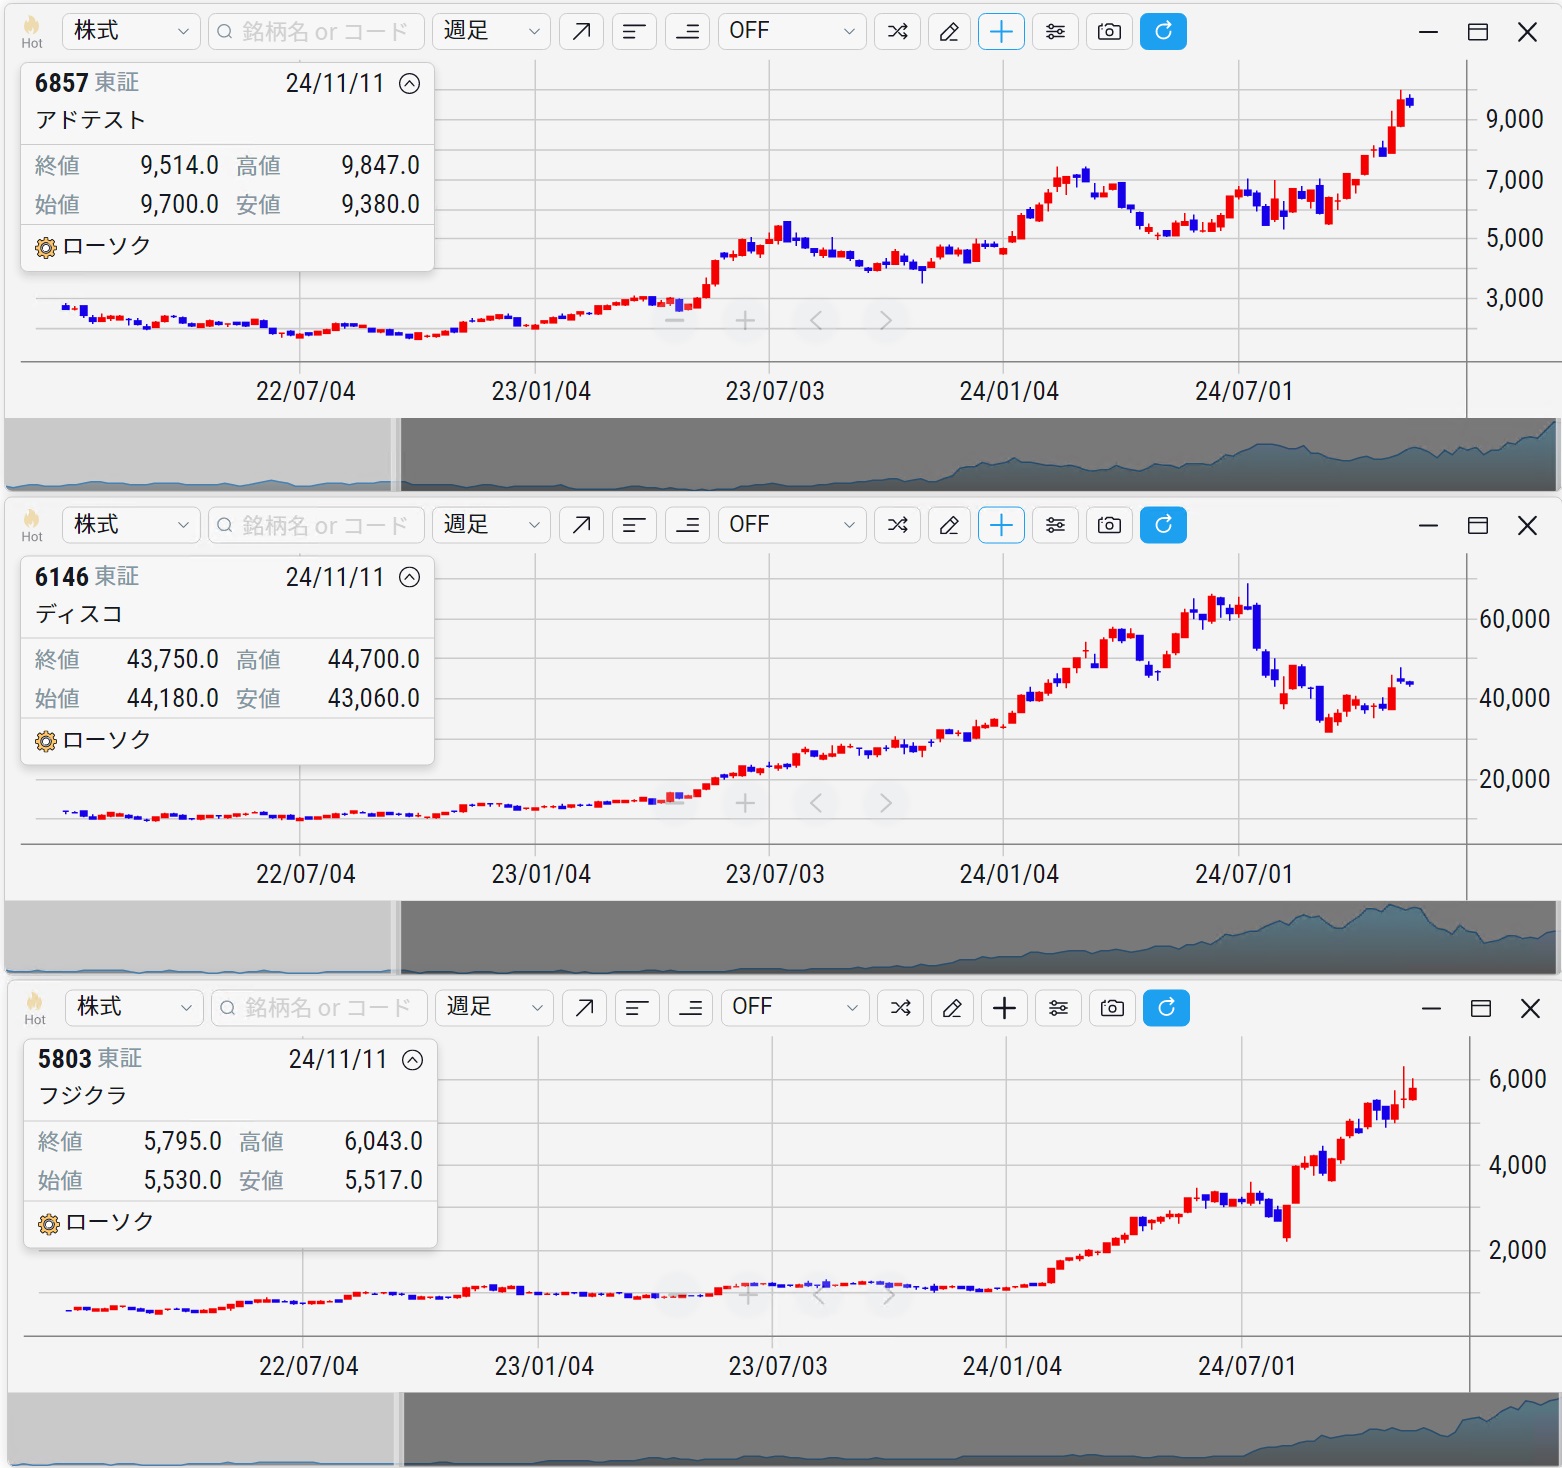Take chart snapshot in Advantest window
Image resolution: width=1562 pixels, height=1468 pixels.
coord(1109,31)
